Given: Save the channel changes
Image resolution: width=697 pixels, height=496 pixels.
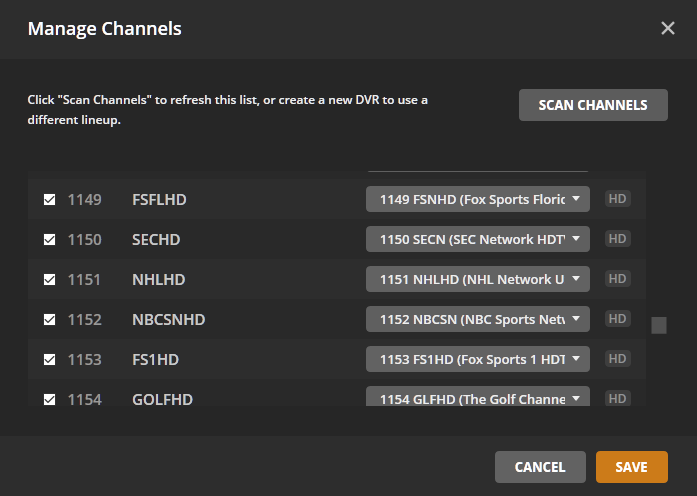Looking at the screenshot, I should point(631,467).
